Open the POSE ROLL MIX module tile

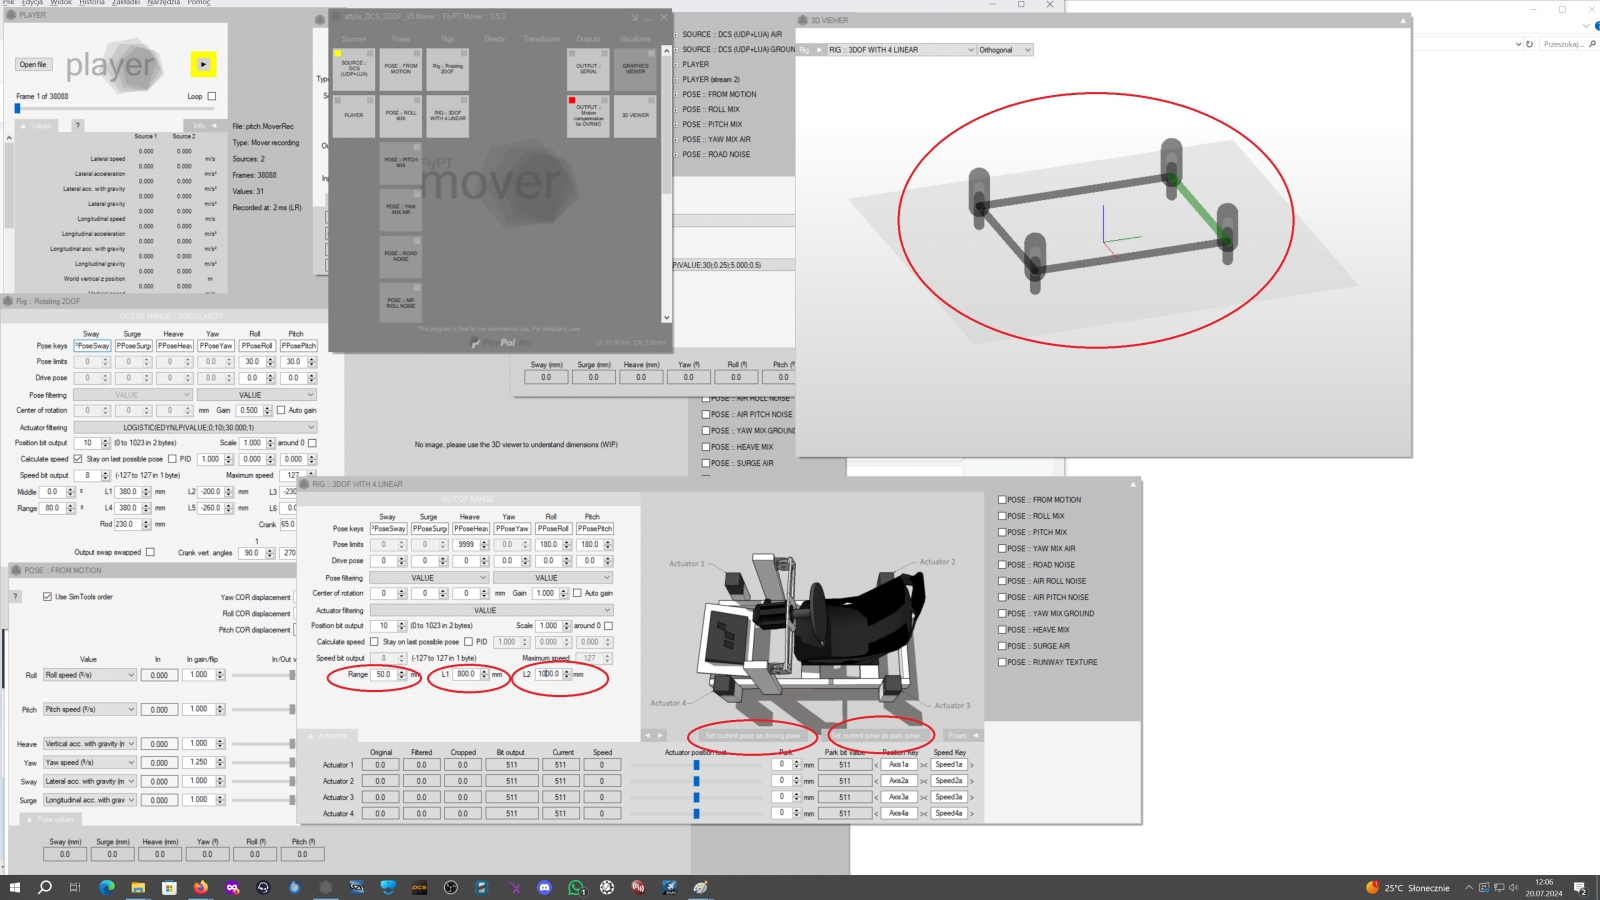[401, 115]
